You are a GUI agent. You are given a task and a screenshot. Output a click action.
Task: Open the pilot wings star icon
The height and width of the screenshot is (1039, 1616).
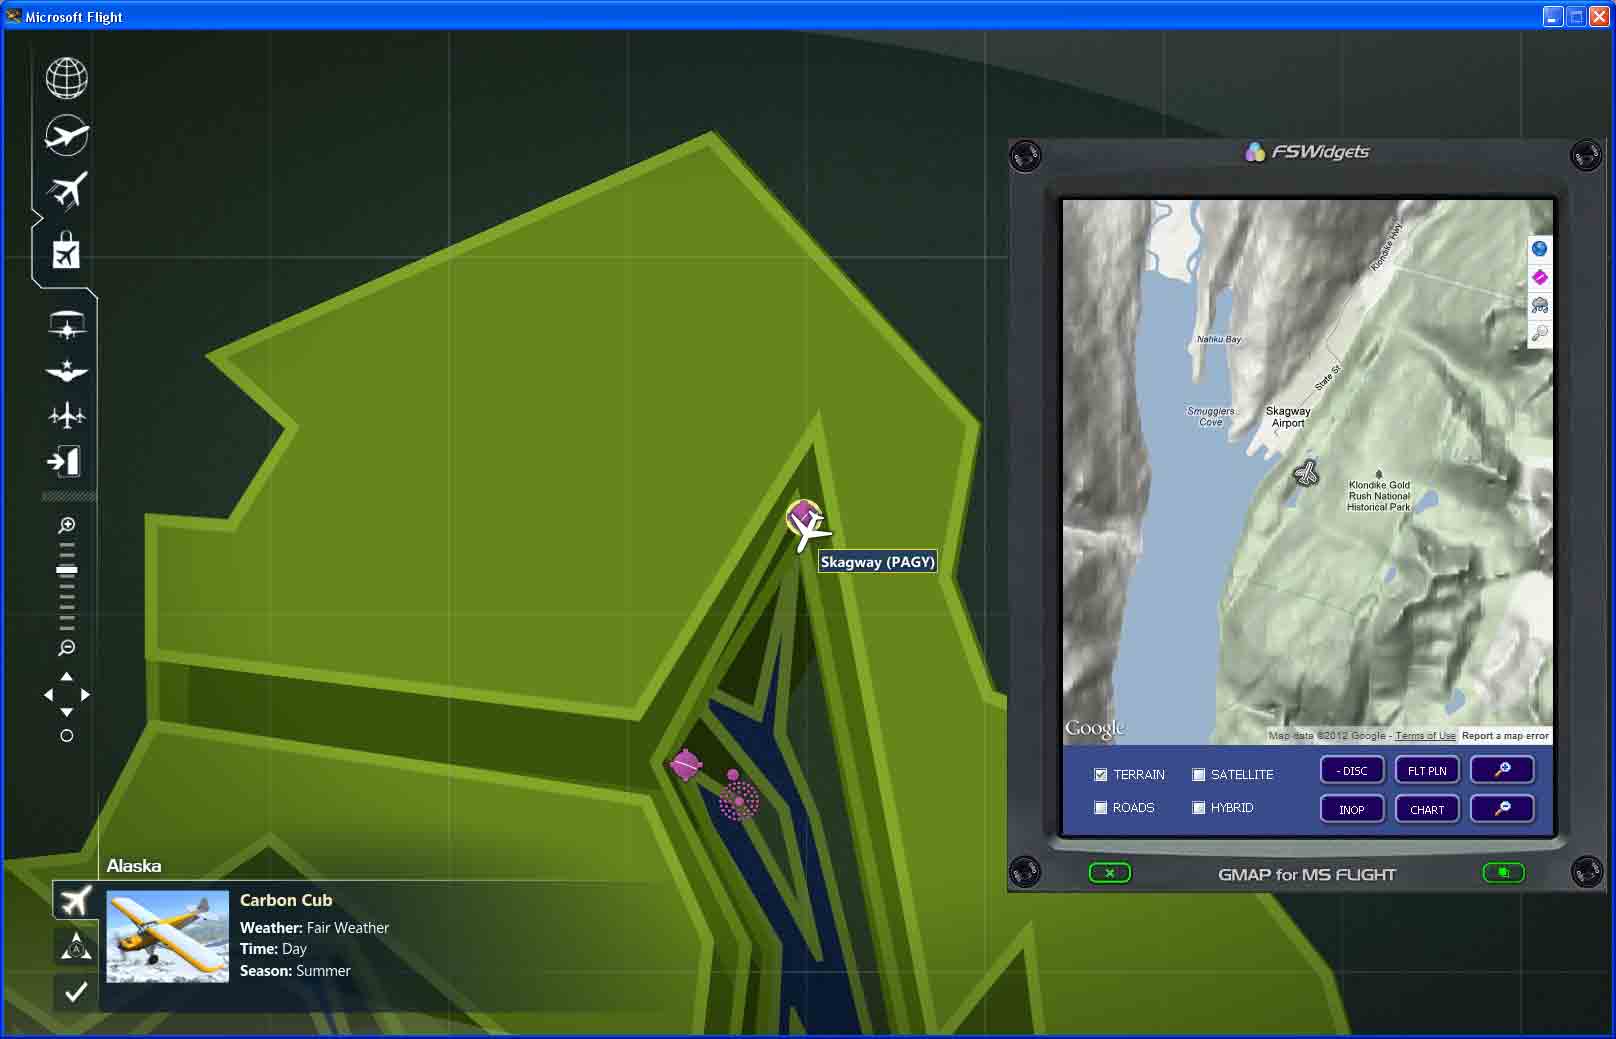67,371
